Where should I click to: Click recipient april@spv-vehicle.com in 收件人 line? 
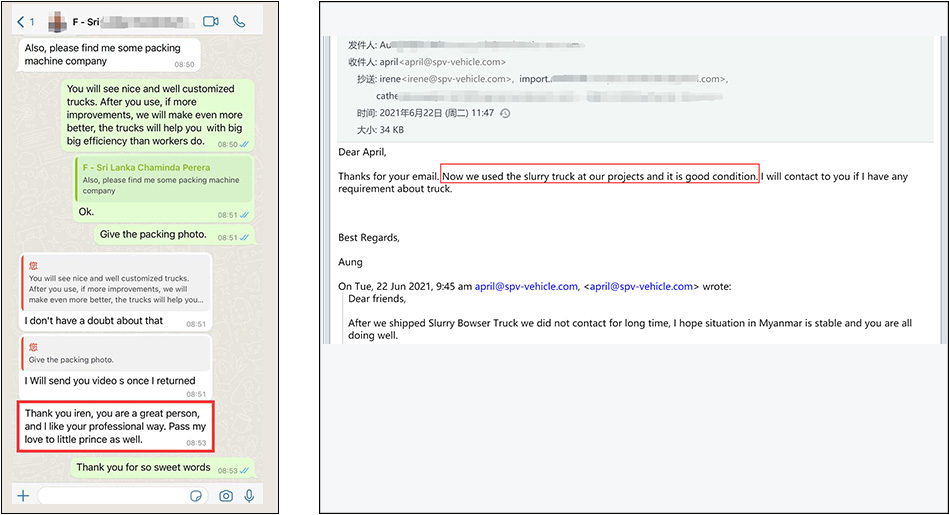442,62
